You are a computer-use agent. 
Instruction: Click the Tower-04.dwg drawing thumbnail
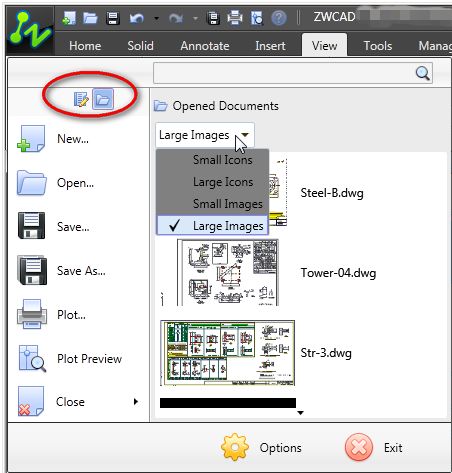pos(228,272)
